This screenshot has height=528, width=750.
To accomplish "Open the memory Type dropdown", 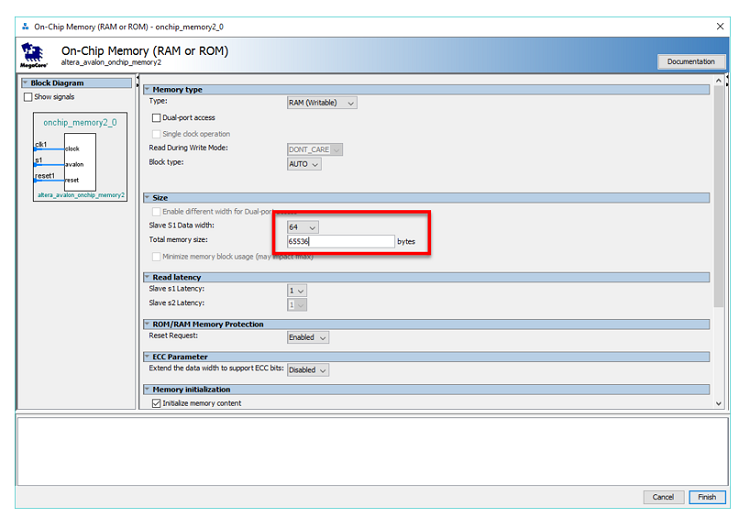I will tap(321, 102).
